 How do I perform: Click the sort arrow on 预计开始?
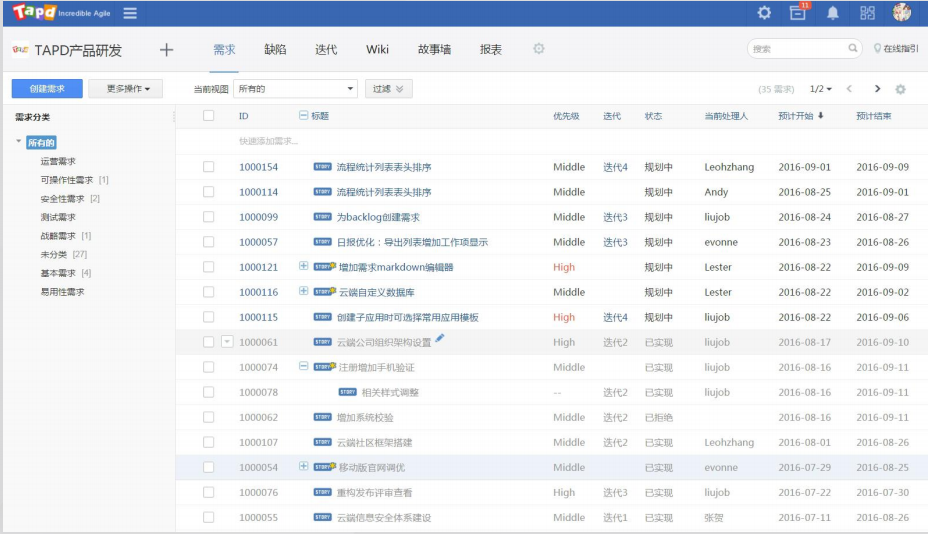pyautogui.click(x=820, y=116)
